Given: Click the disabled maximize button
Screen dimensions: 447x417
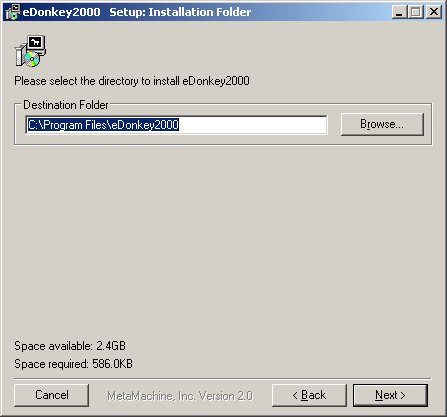Looking at the screenshot, I should [416, 12].
